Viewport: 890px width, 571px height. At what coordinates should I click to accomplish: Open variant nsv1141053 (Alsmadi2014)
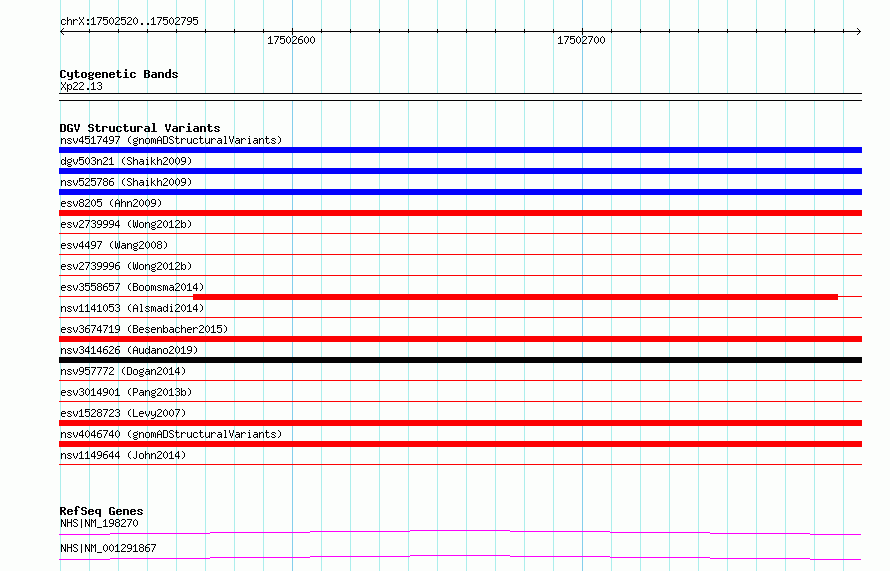click(x=132, y=308)
